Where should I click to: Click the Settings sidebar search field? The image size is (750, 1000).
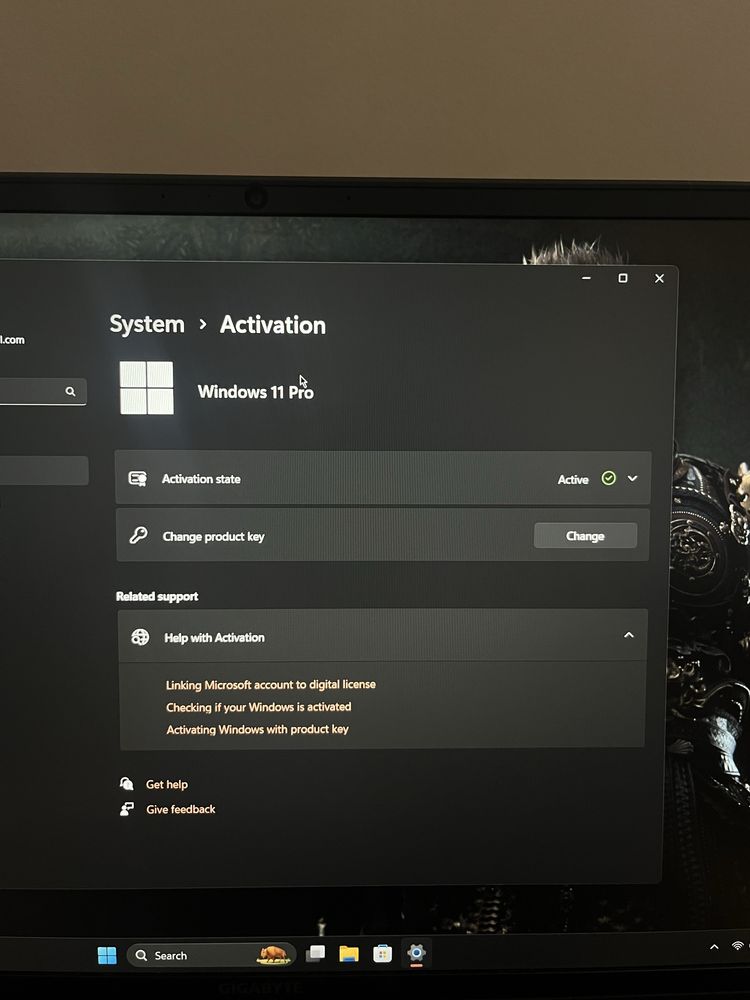click(x=43, y=391)
